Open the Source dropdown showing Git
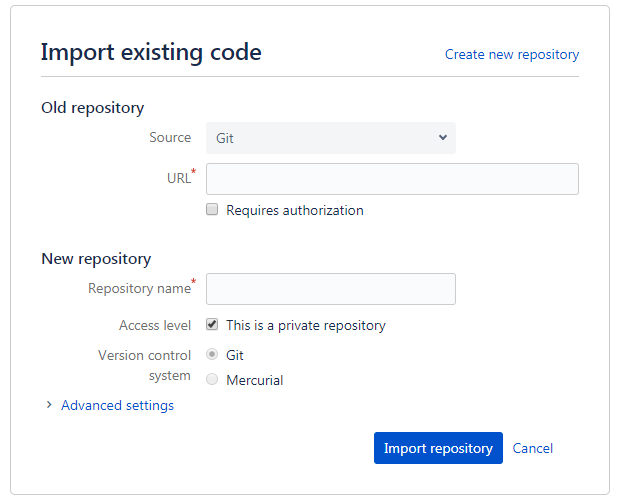 (331, 138)
